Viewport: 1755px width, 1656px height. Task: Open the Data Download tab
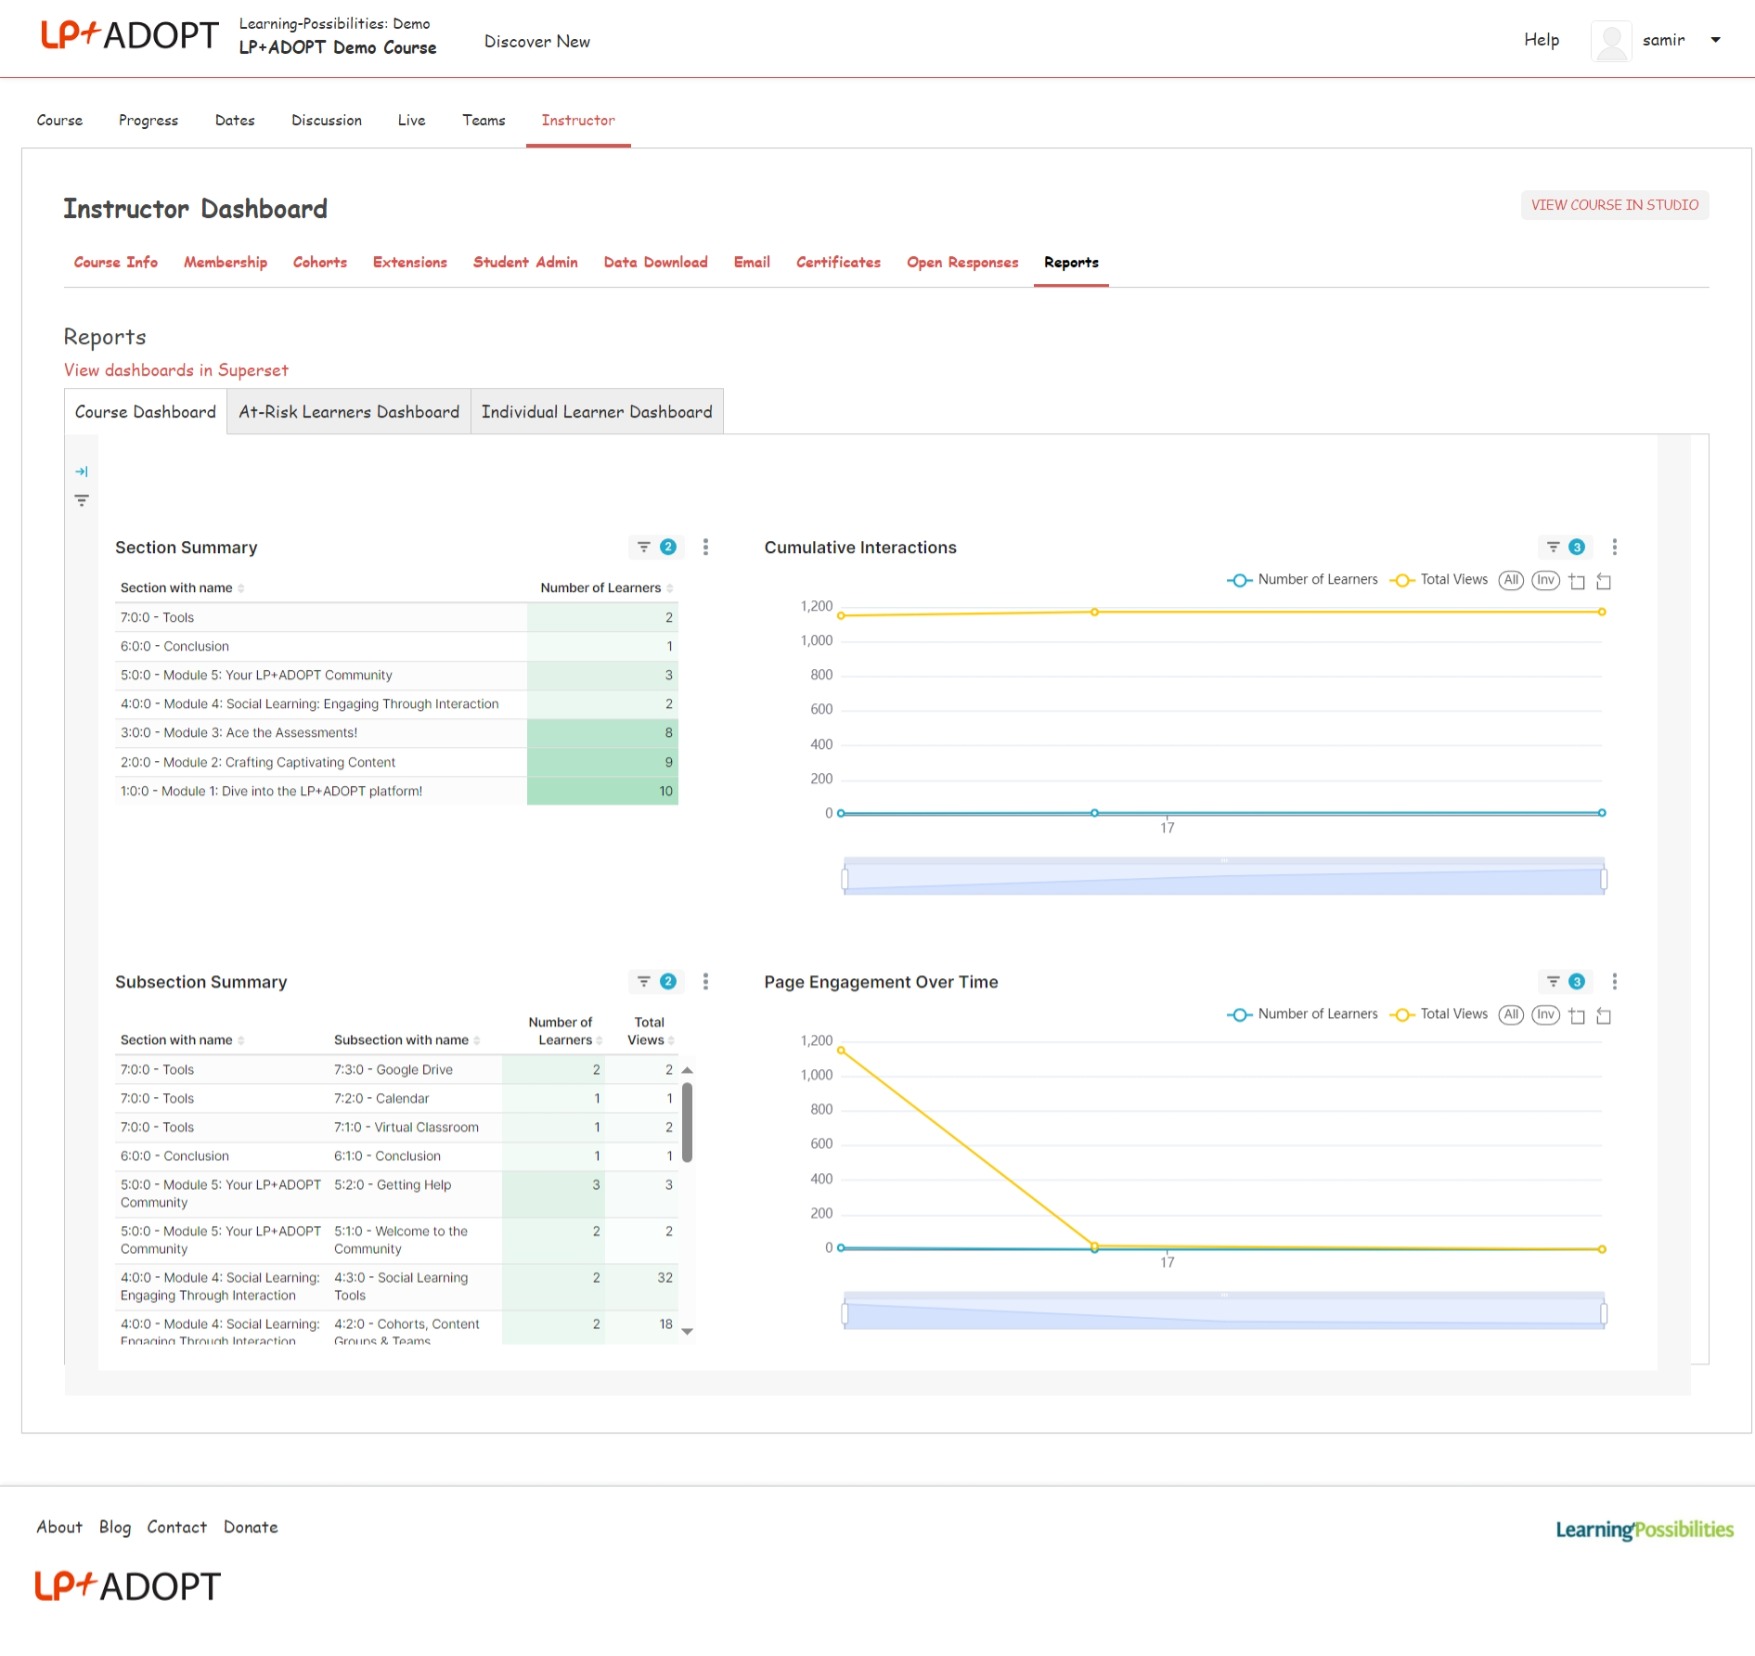pos(655,262)
